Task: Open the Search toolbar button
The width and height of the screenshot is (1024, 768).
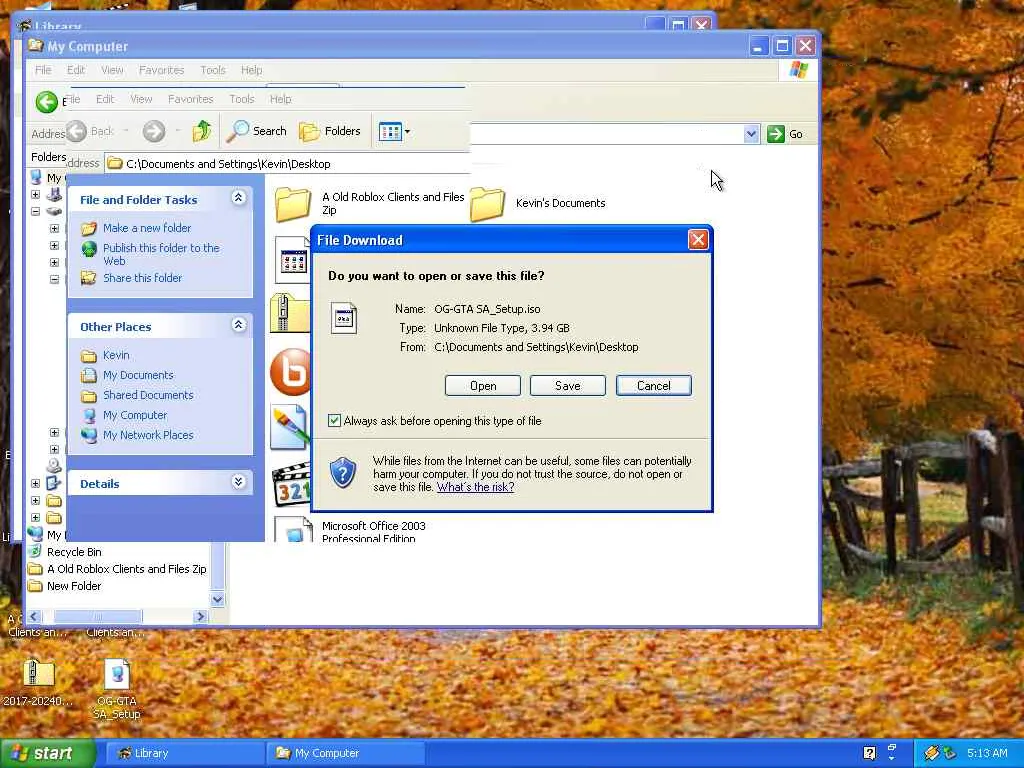Action: [257, 131]
